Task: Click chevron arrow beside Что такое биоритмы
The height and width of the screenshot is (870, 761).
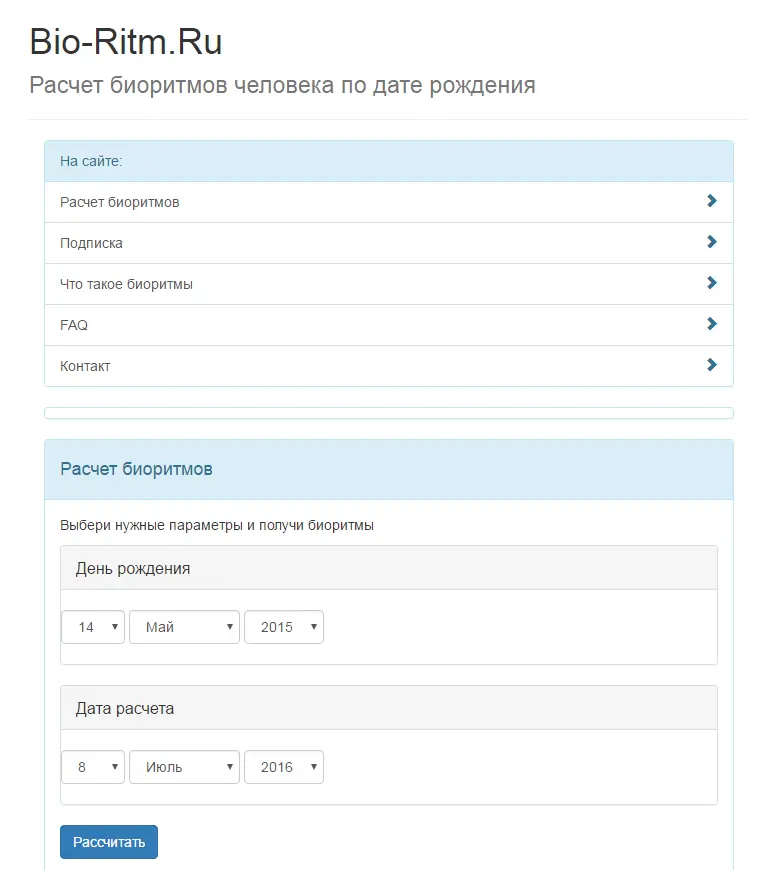Action: (x=711, y=283)
